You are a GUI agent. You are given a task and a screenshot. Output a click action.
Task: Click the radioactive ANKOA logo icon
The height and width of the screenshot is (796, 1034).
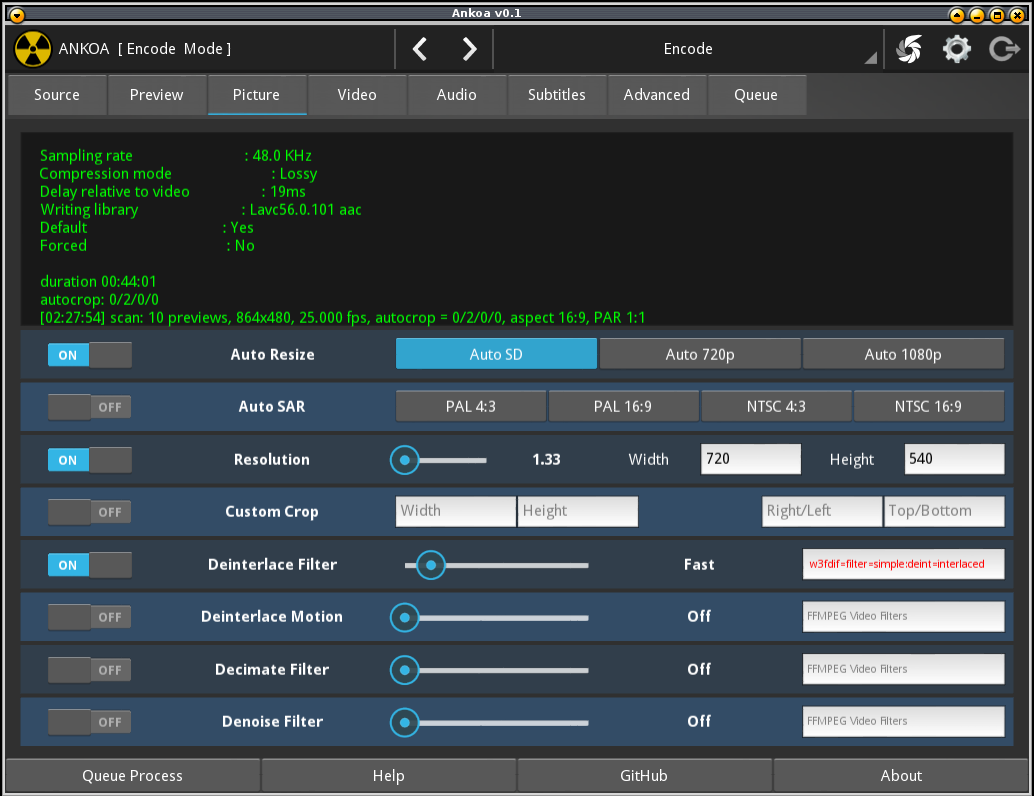(32, 49)
